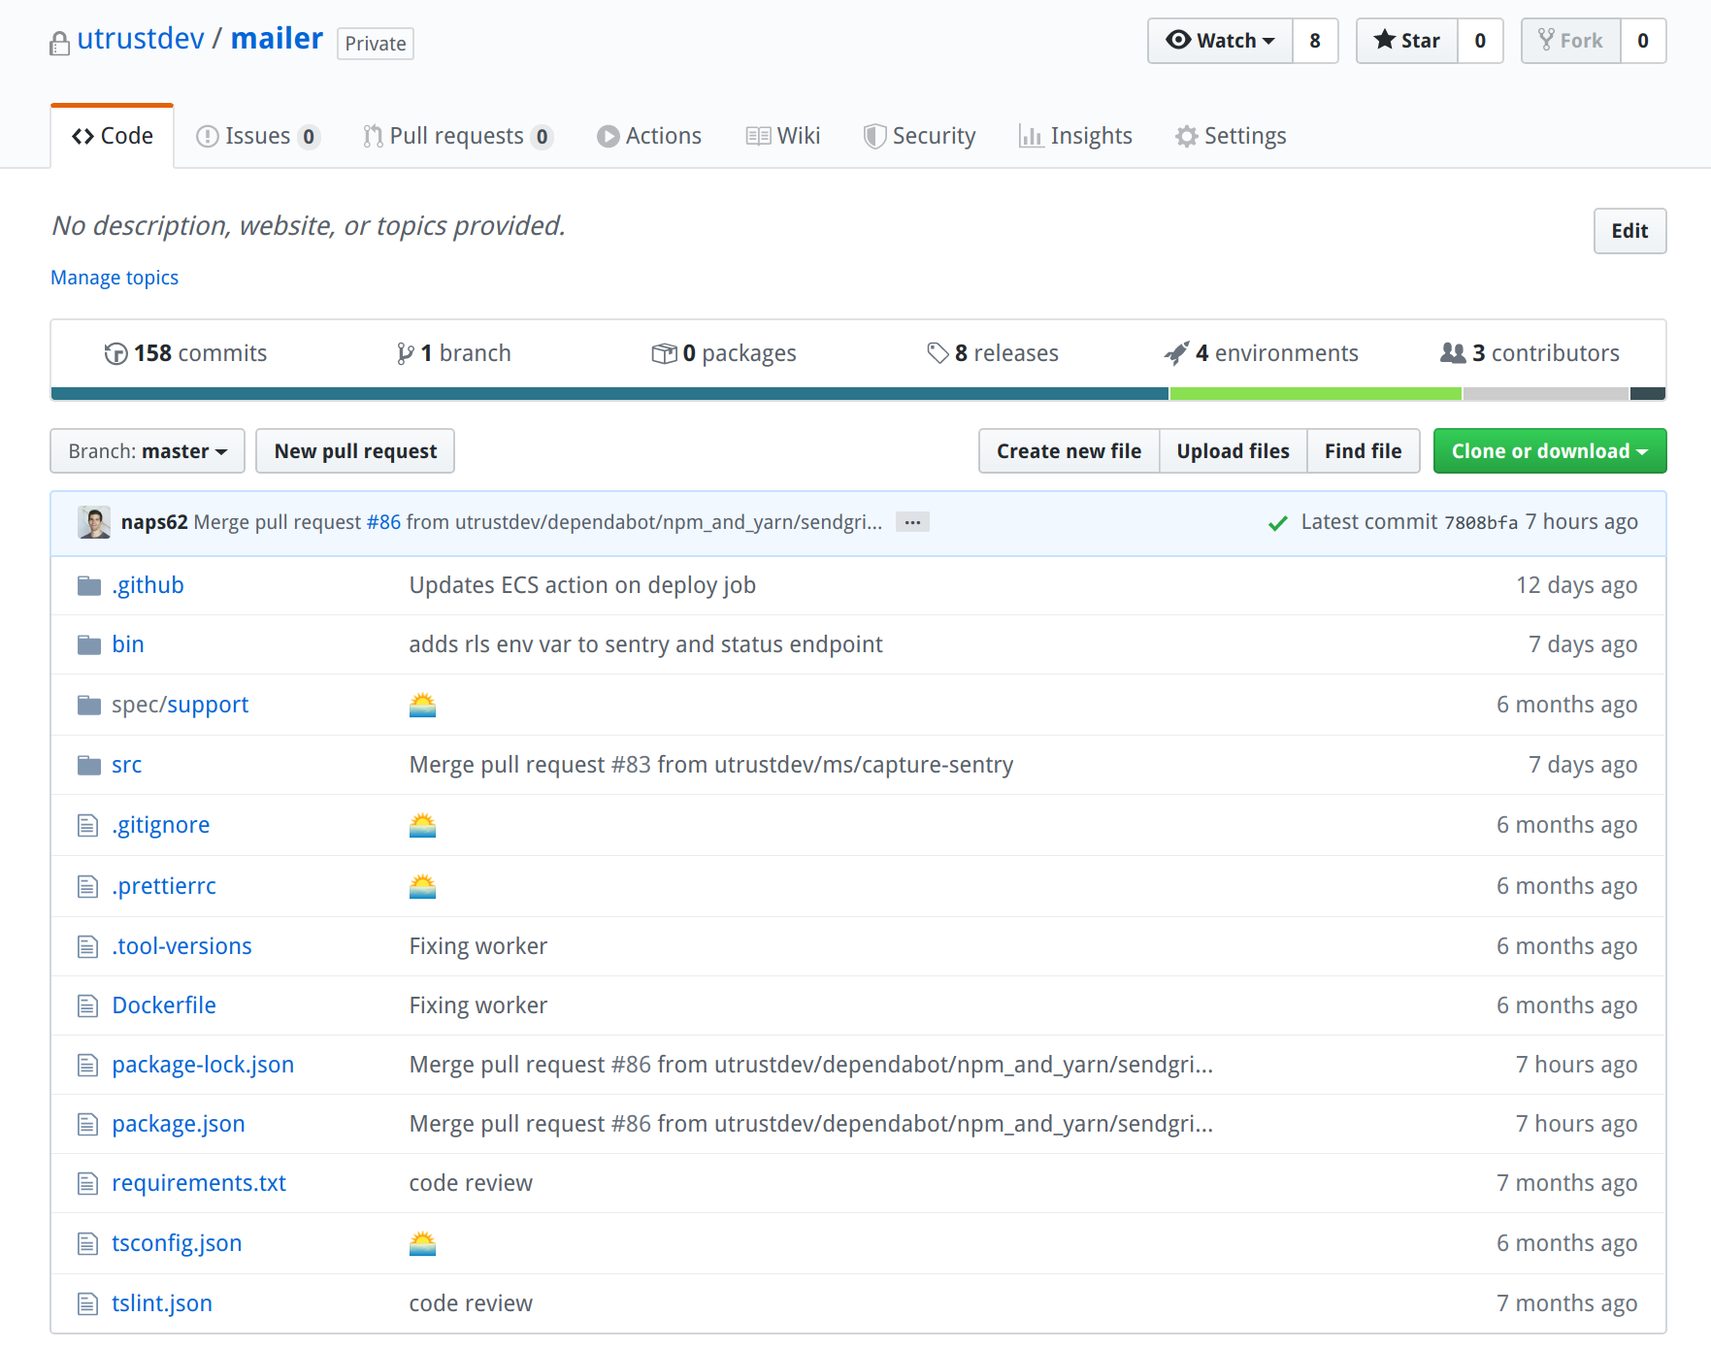
Task: Open the repository Settings tab
Action: click(1230, 136)
